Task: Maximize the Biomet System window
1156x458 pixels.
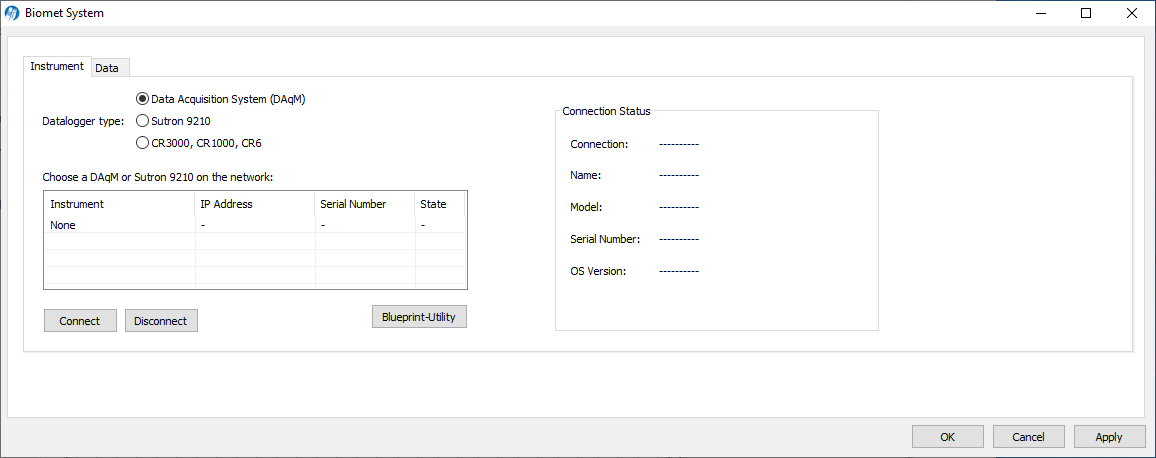Action: (1085, 13)
